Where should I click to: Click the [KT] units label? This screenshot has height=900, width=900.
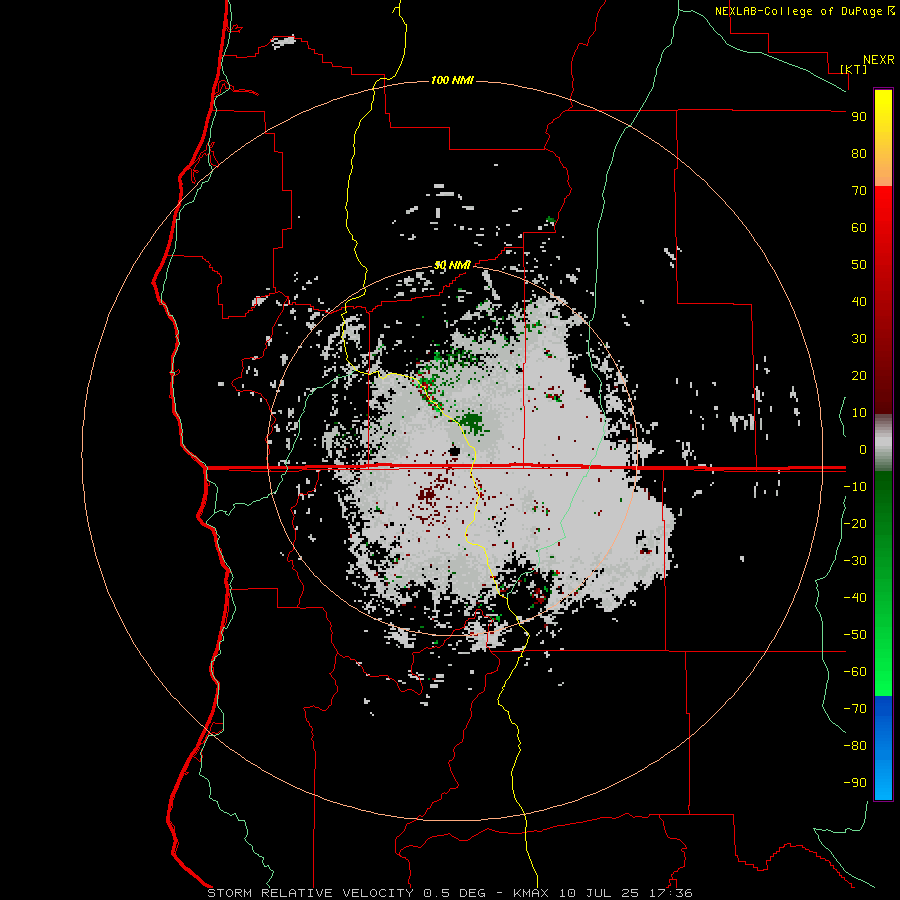(x=854, y=69)
